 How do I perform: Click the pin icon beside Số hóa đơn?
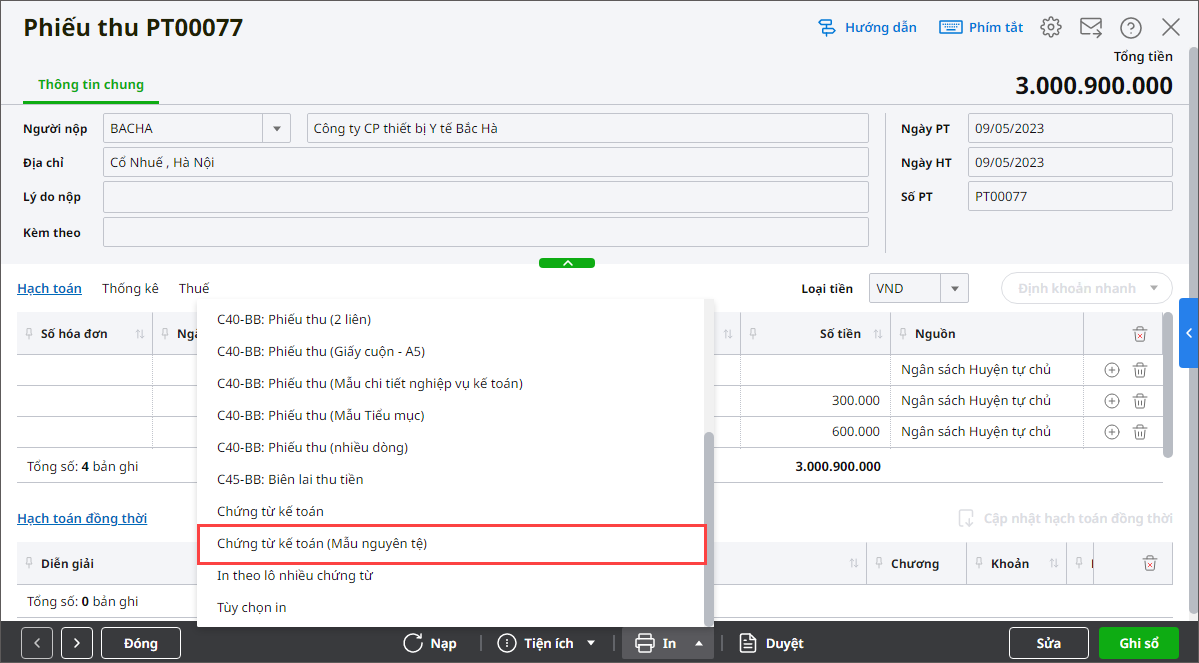point(29,333)
